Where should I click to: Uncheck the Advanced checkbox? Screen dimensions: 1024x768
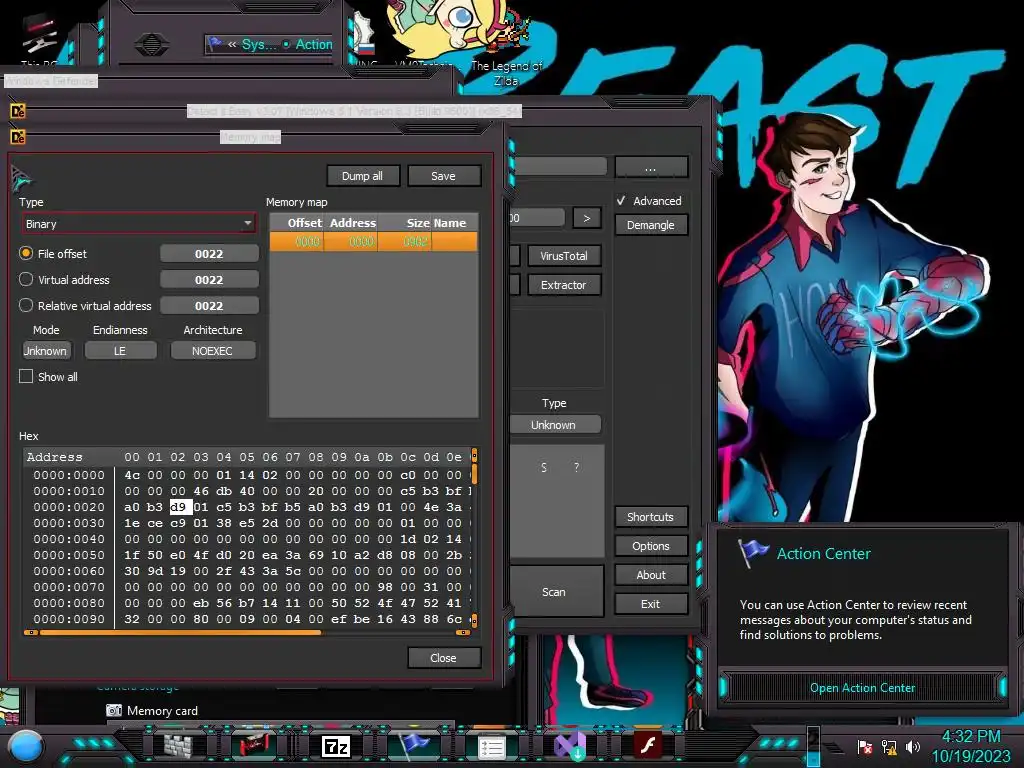[621, 200]
